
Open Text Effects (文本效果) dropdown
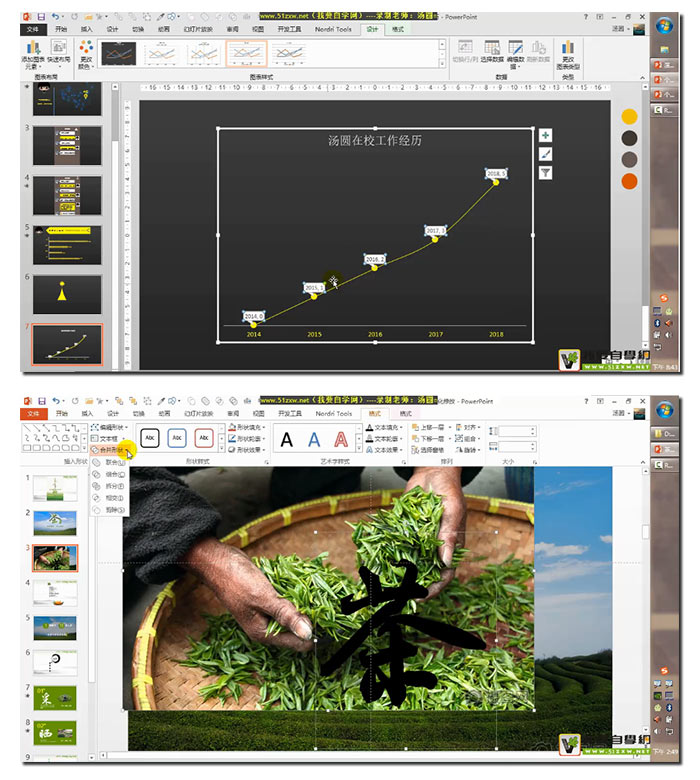pos(384,450)
